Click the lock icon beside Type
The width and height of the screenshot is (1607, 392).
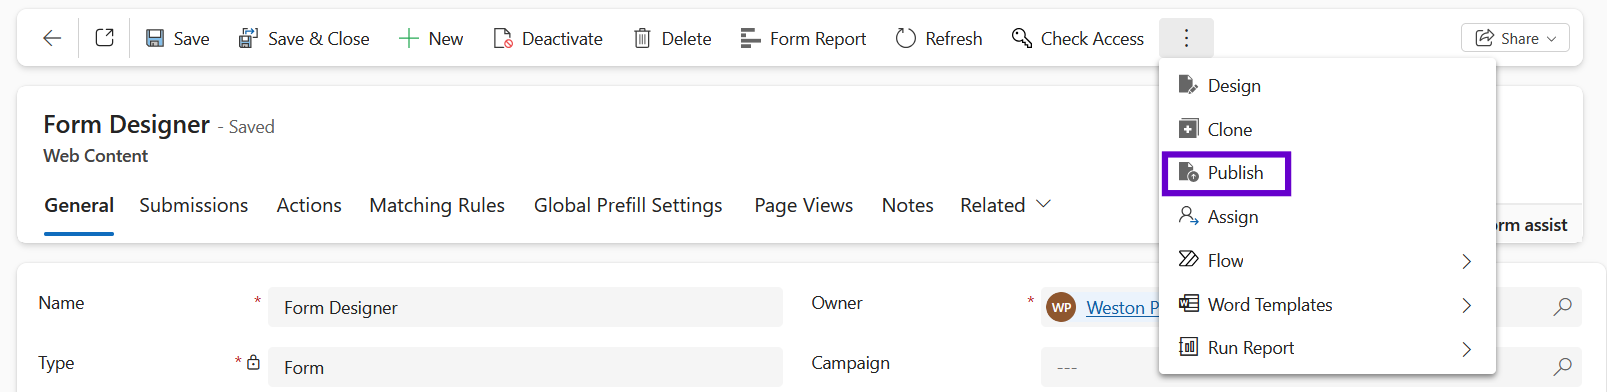[253, 362]
